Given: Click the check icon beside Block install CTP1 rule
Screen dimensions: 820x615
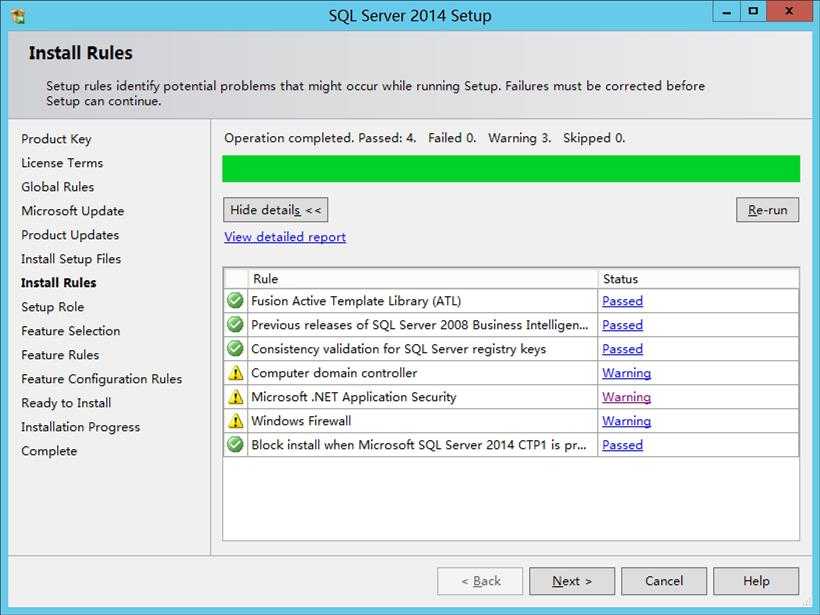Looking at the screenshot, I should click(x=235, y=445).
